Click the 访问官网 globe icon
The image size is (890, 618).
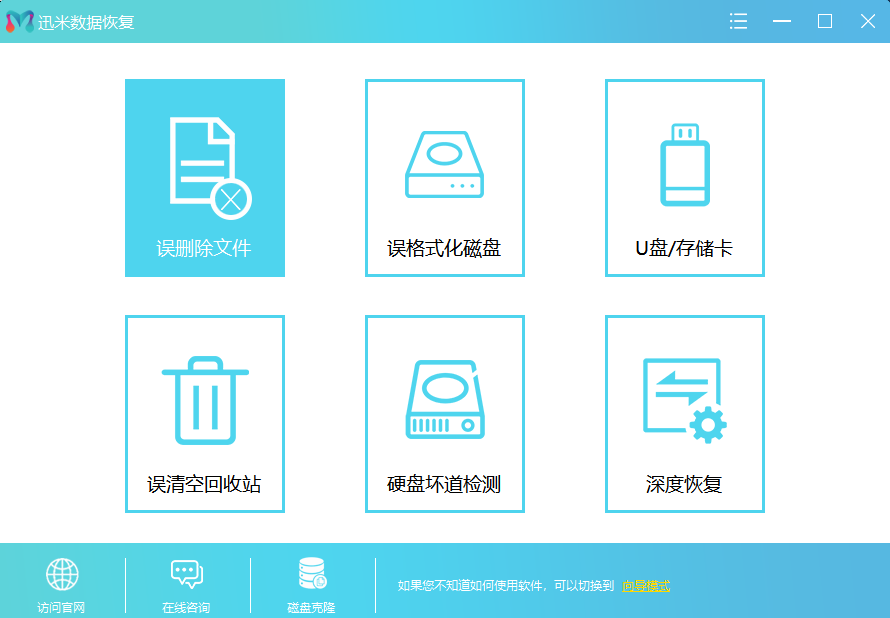tap(64, 572)
